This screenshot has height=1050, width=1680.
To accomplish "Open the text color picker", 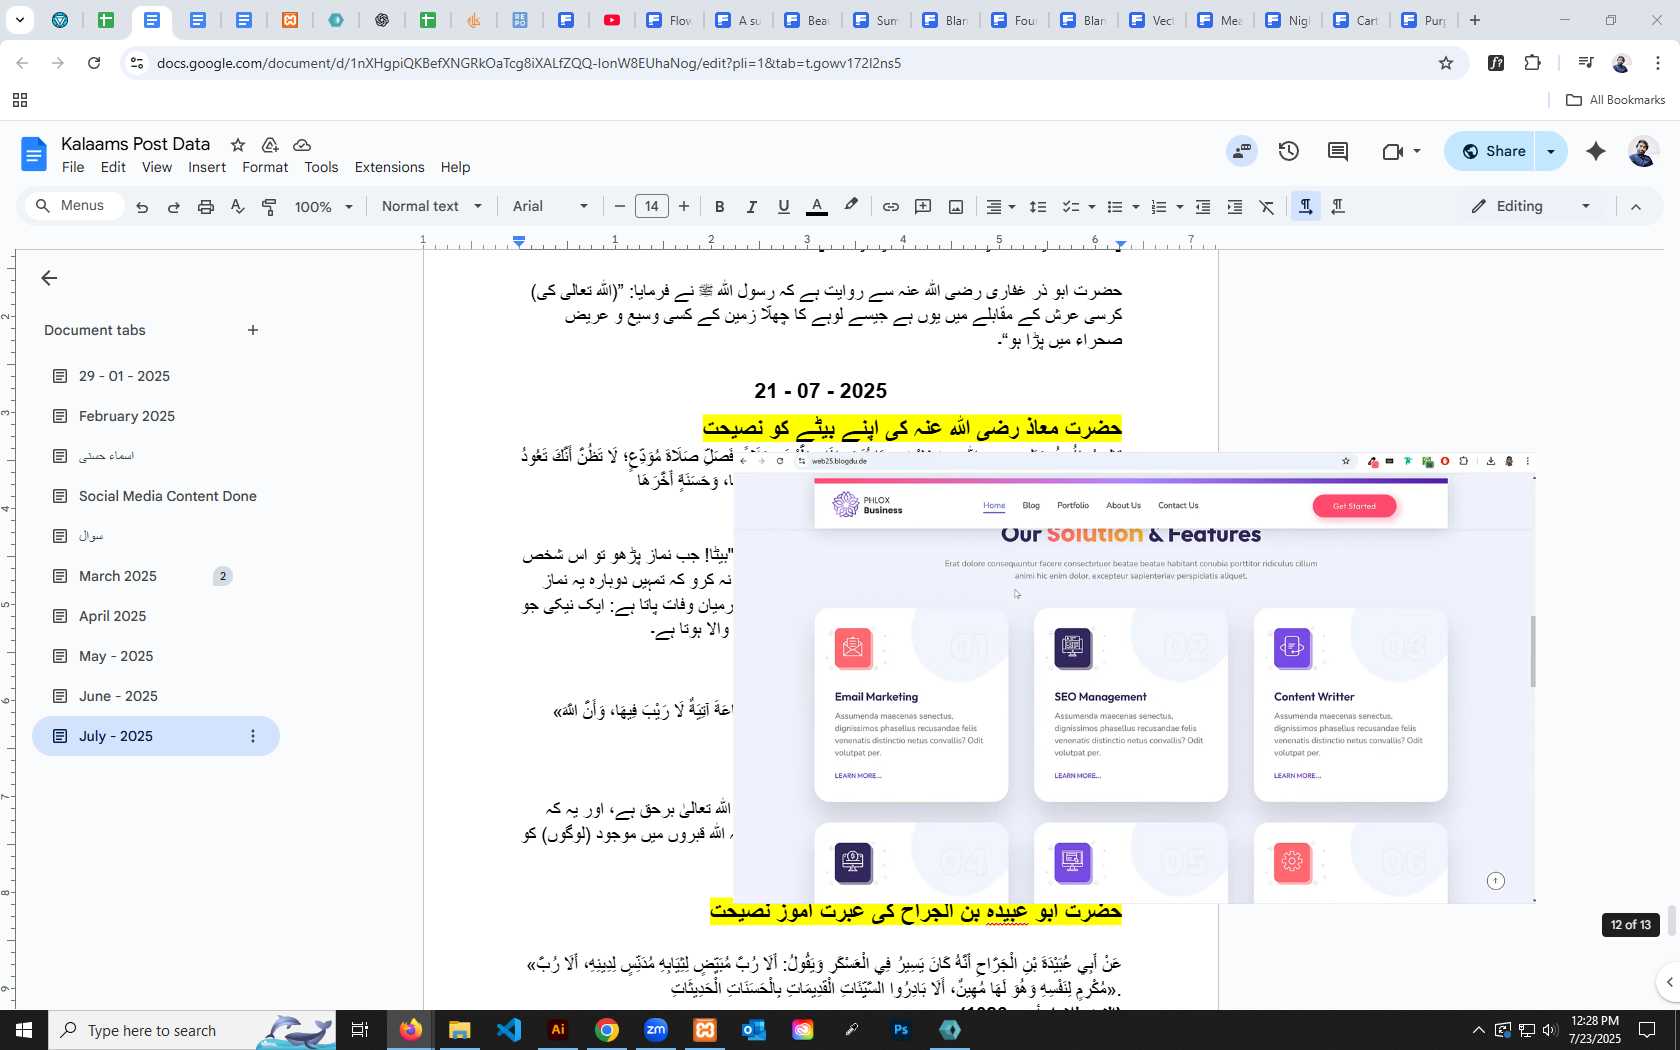I will click(817, 207).
